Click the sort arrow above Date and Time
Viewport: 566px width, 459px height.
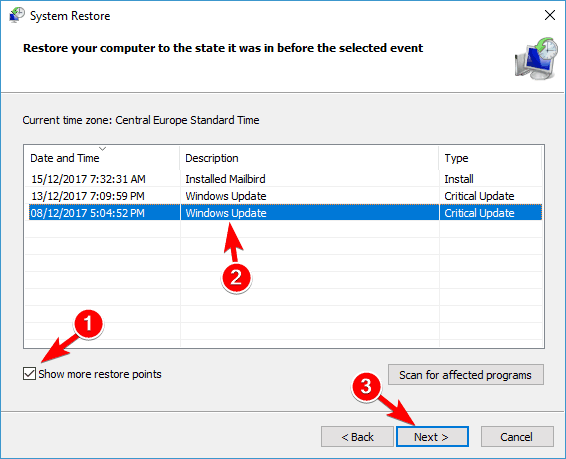point(103,149)
